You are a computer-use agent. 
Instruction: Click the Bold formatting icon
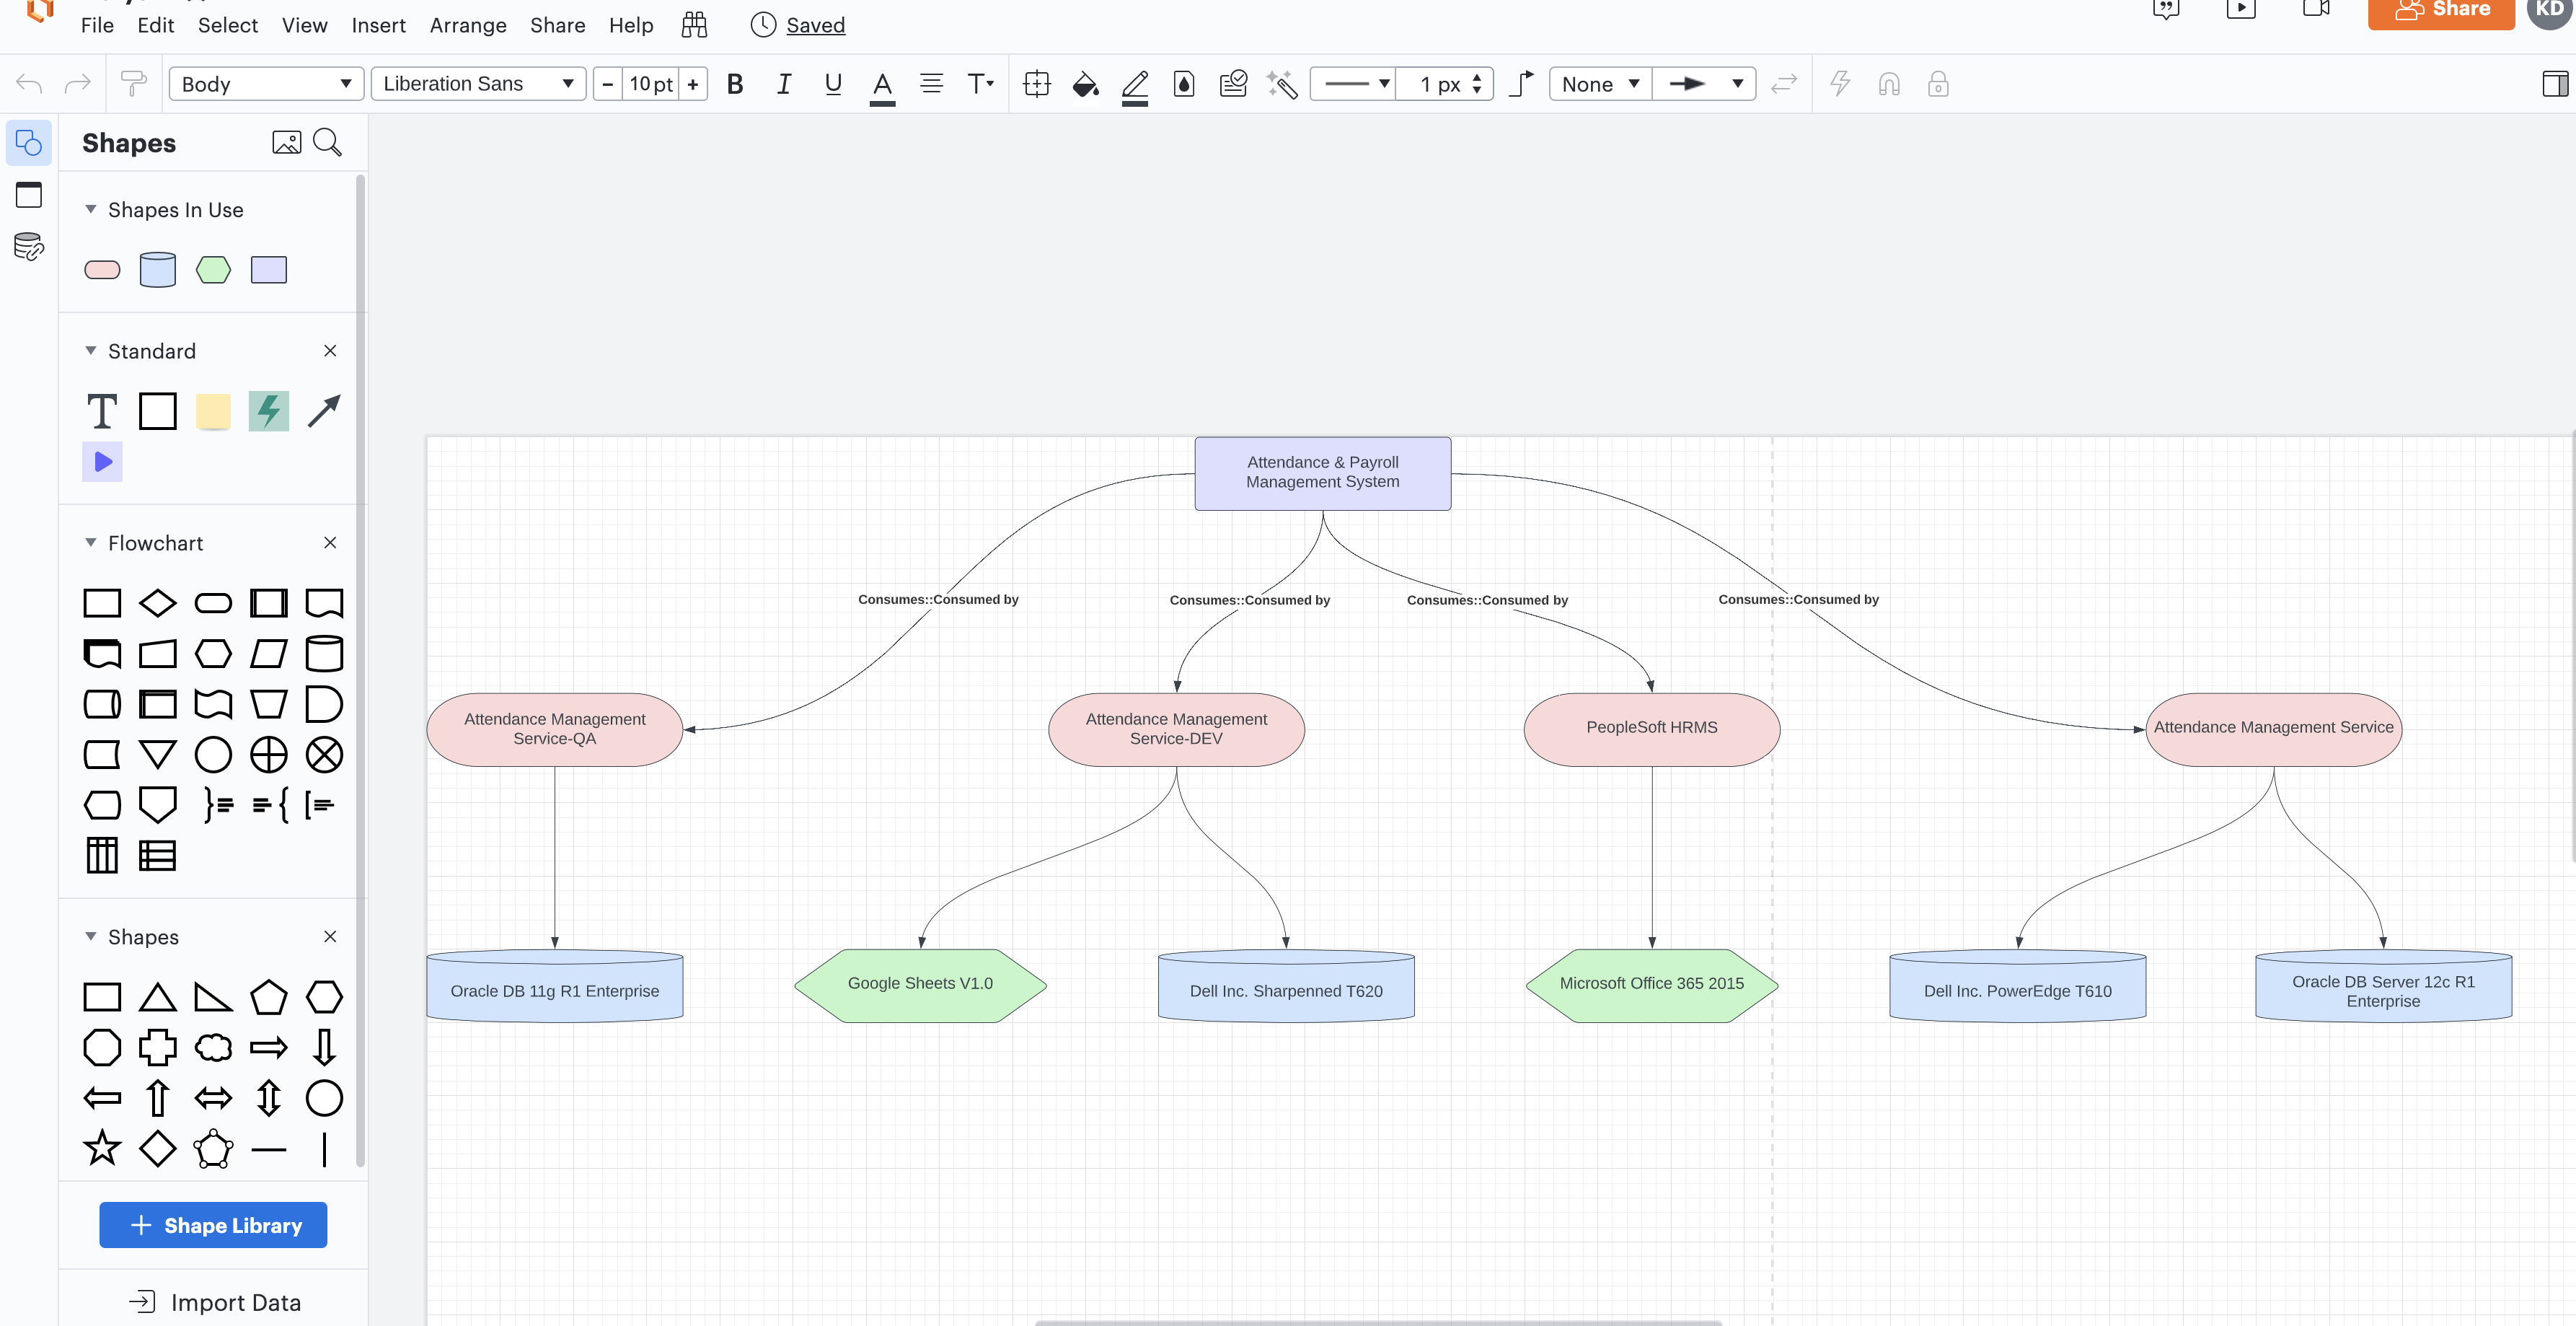click(736, 83)
